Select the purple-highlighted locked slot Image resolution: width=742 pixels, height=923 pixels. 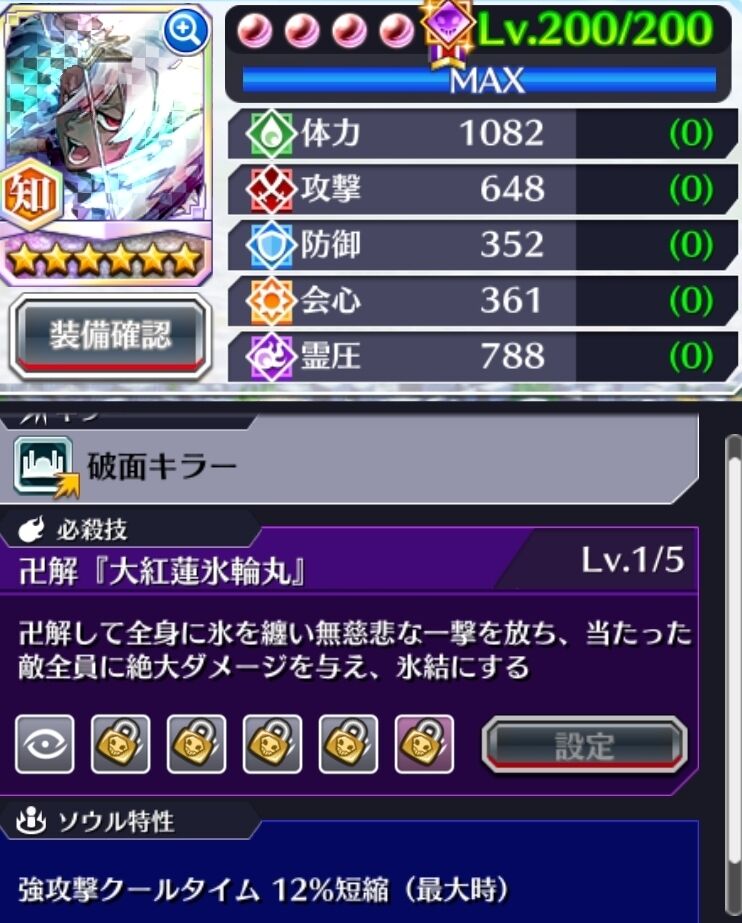(424, 744)
